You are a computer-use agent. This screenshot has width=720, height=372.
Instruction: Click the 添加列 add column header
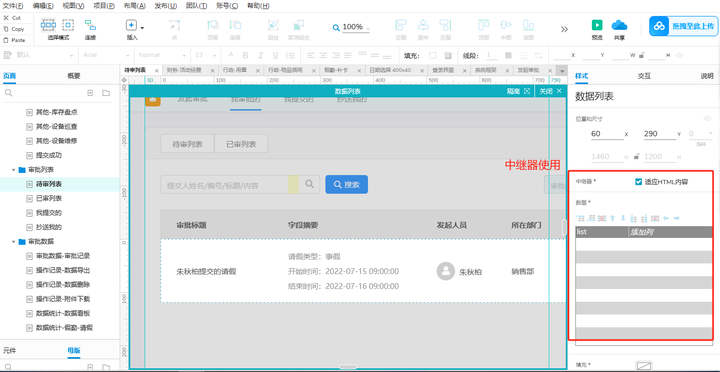641,232
